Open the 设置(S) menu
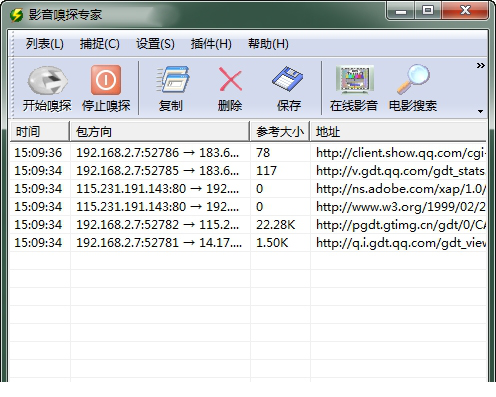The width and height of the screenshot is (496, 397). tap(155, 44)
